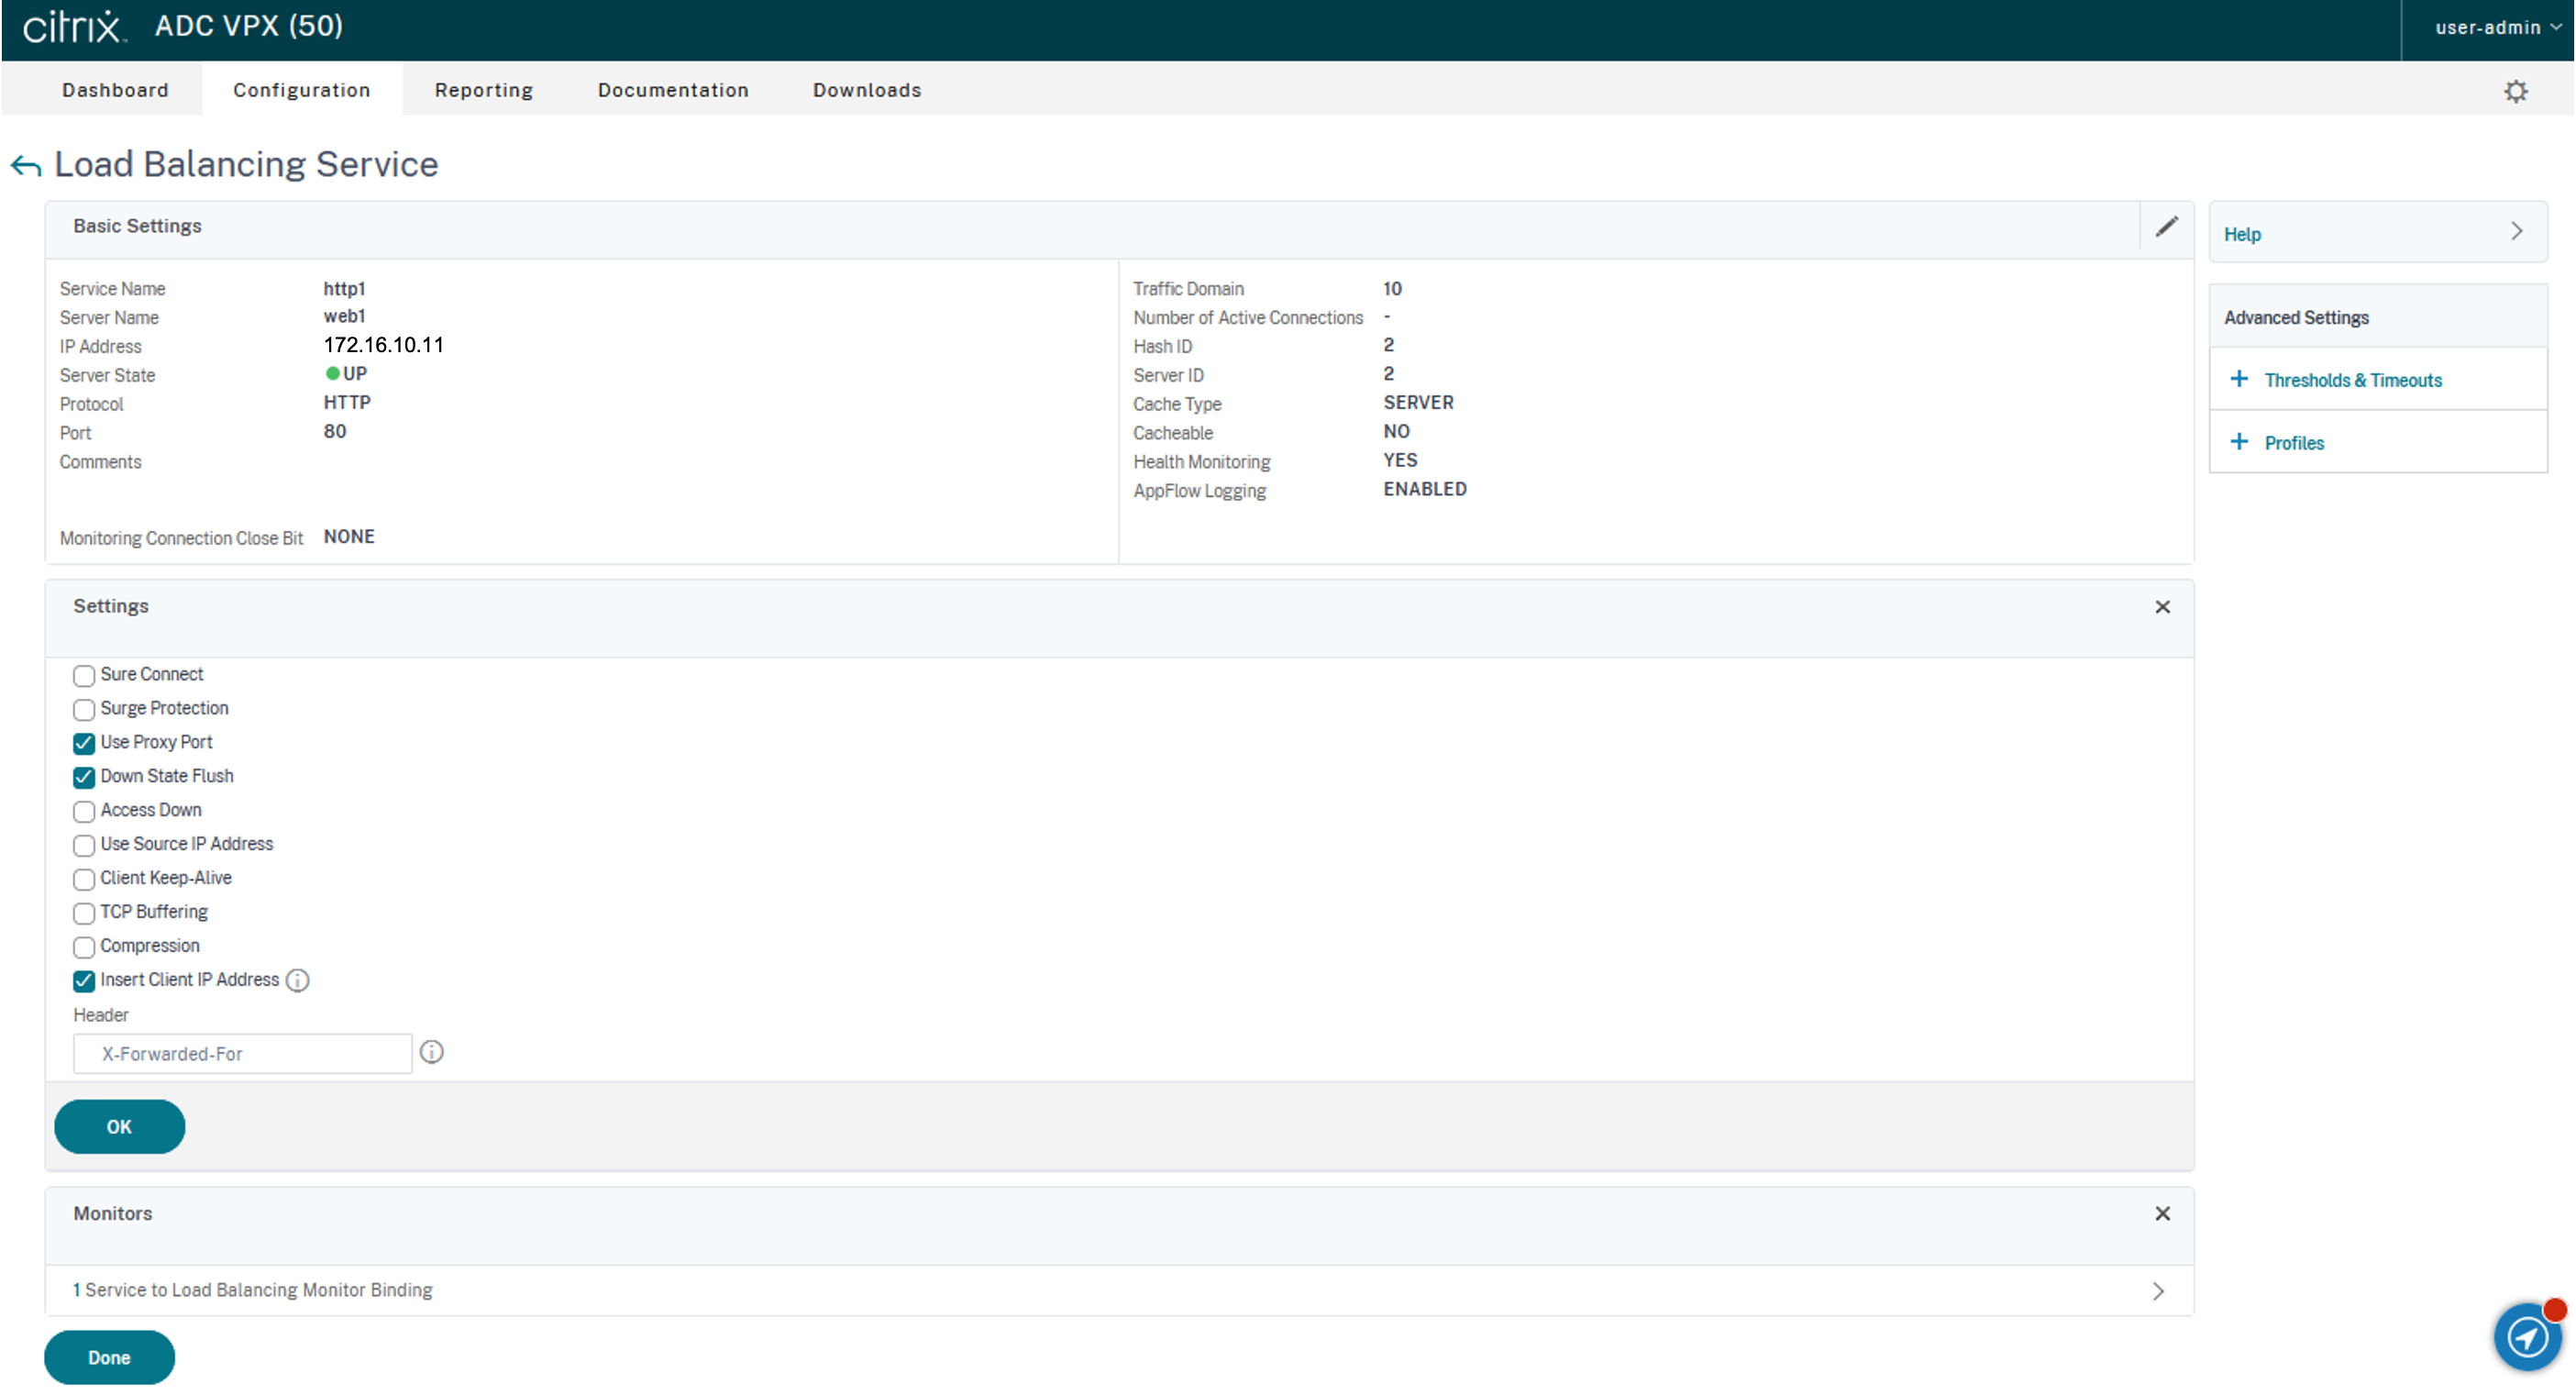Click the X-Forwarded-For header input field

(242, 1054)
